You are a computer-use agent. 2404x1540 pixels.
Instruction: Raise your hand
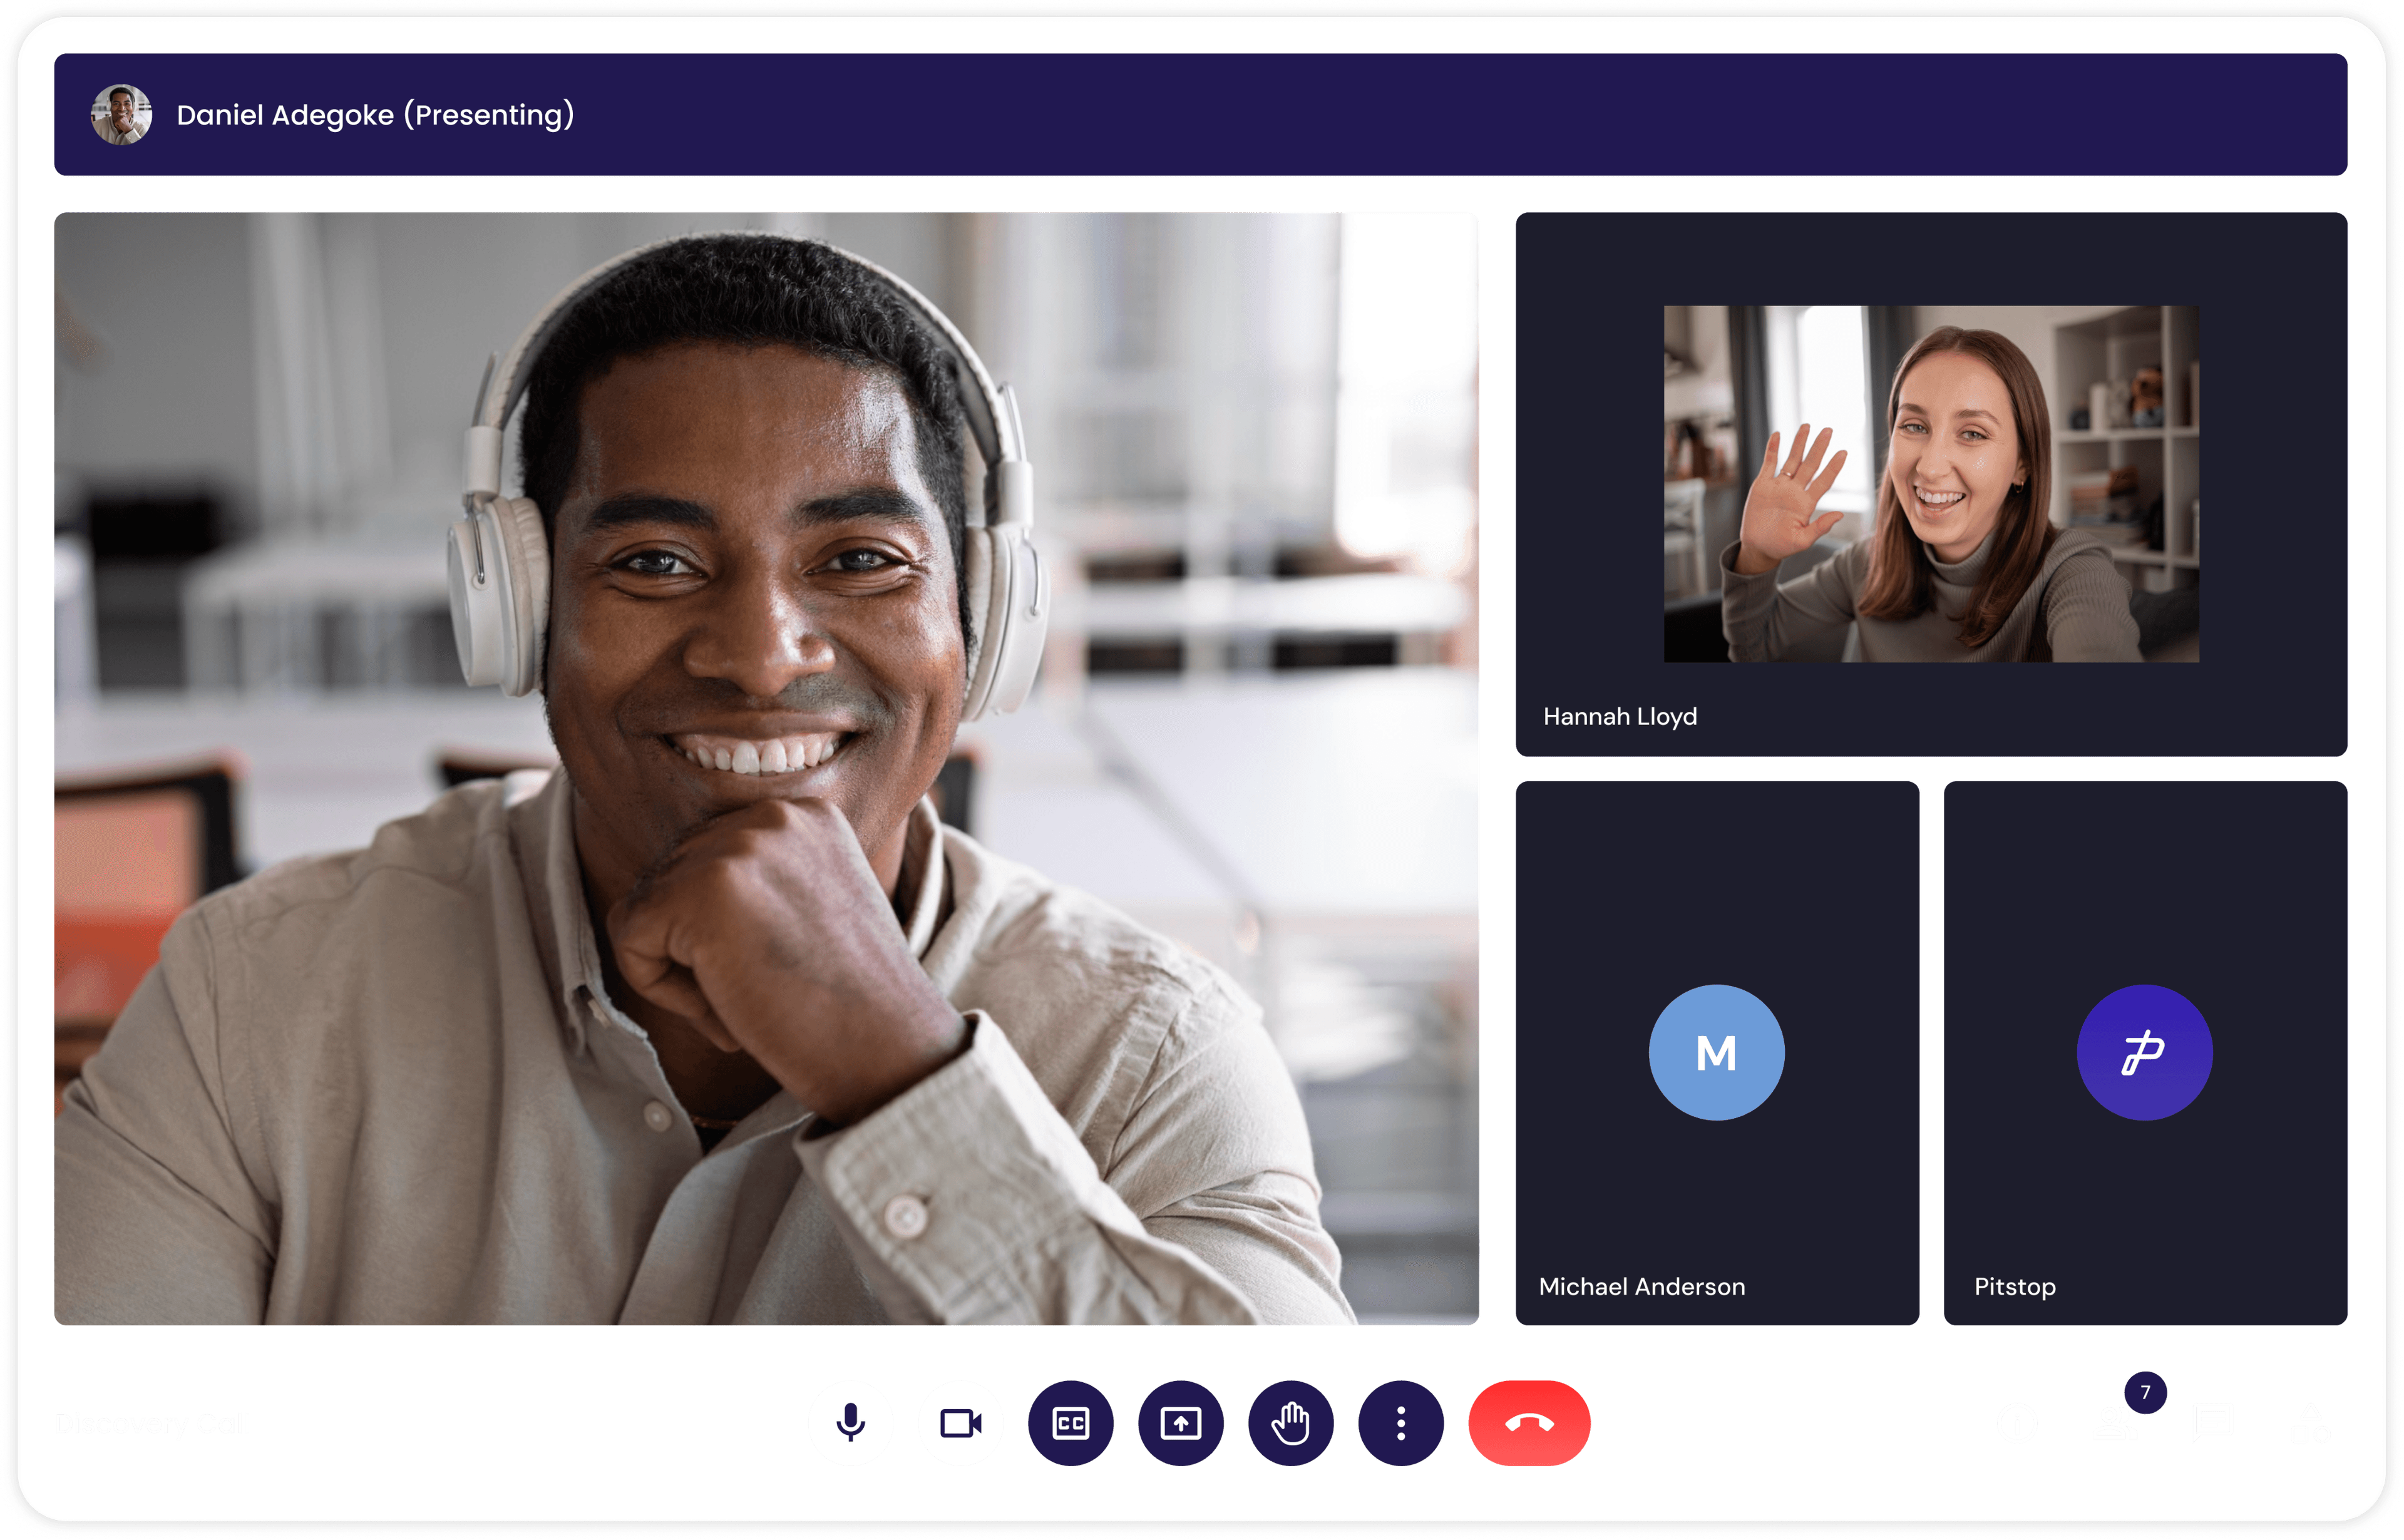tap(1290, 1424)
